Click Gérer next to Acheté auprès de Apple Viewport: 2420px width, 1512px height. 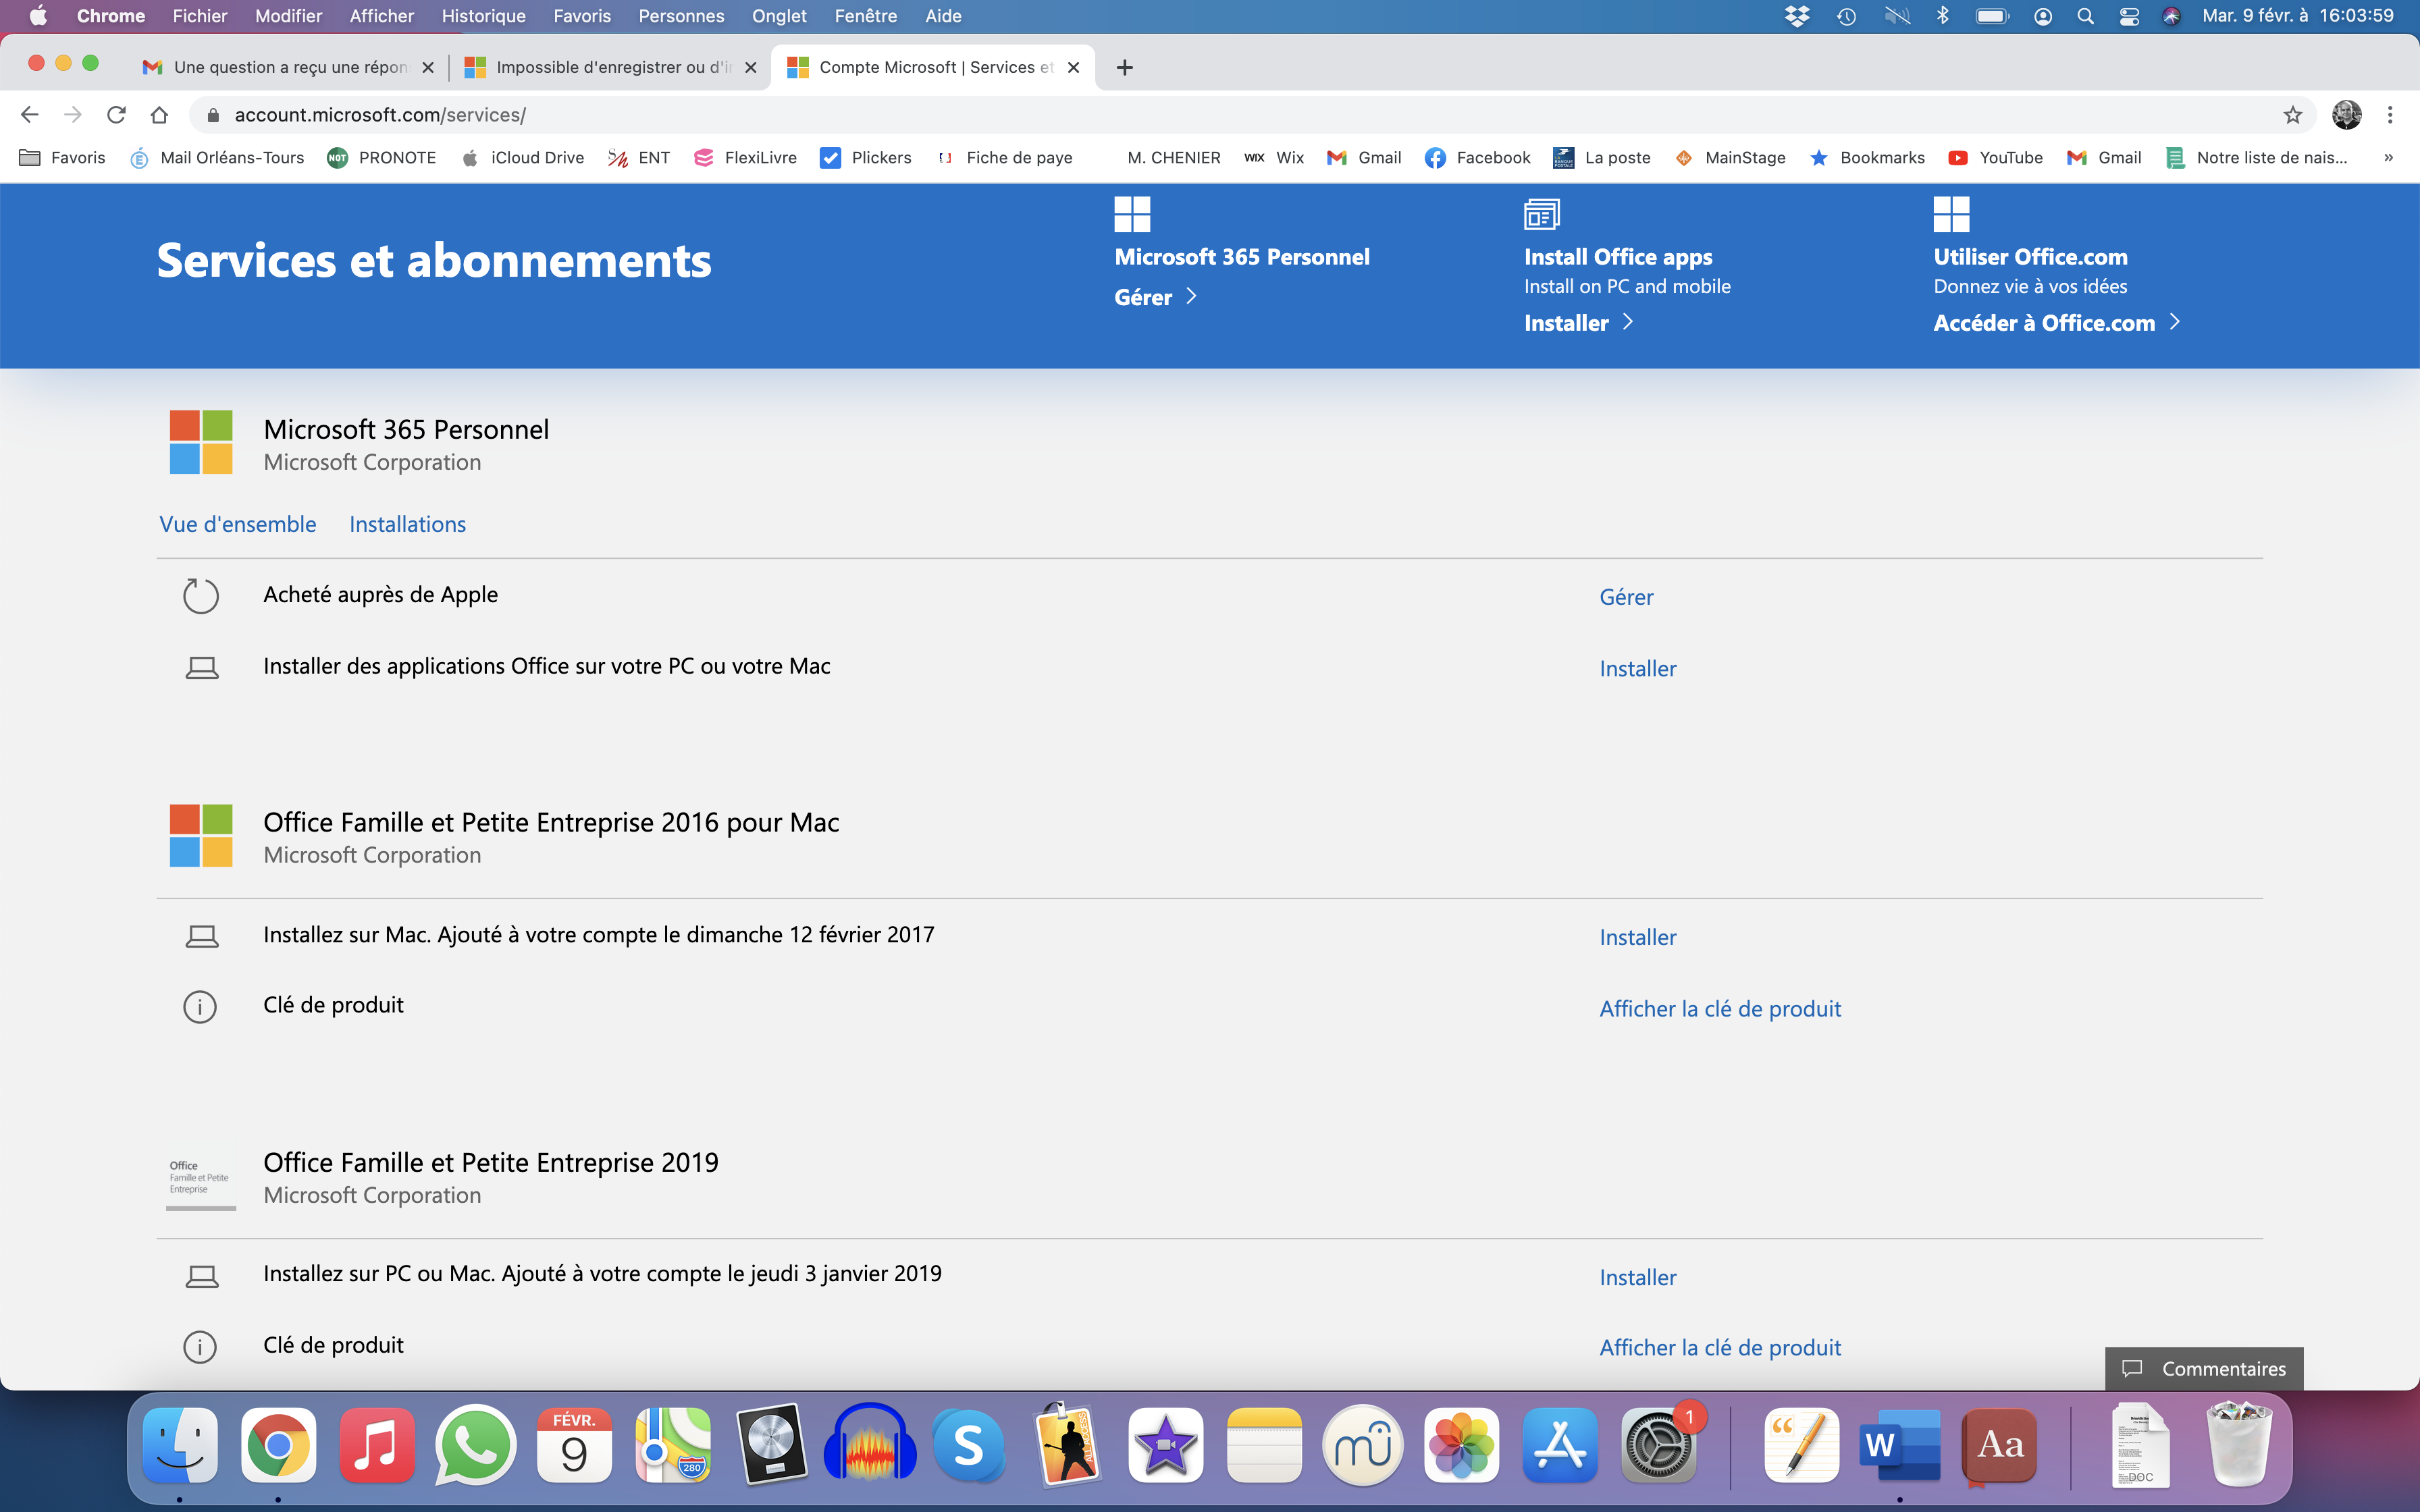[1626, 597]
